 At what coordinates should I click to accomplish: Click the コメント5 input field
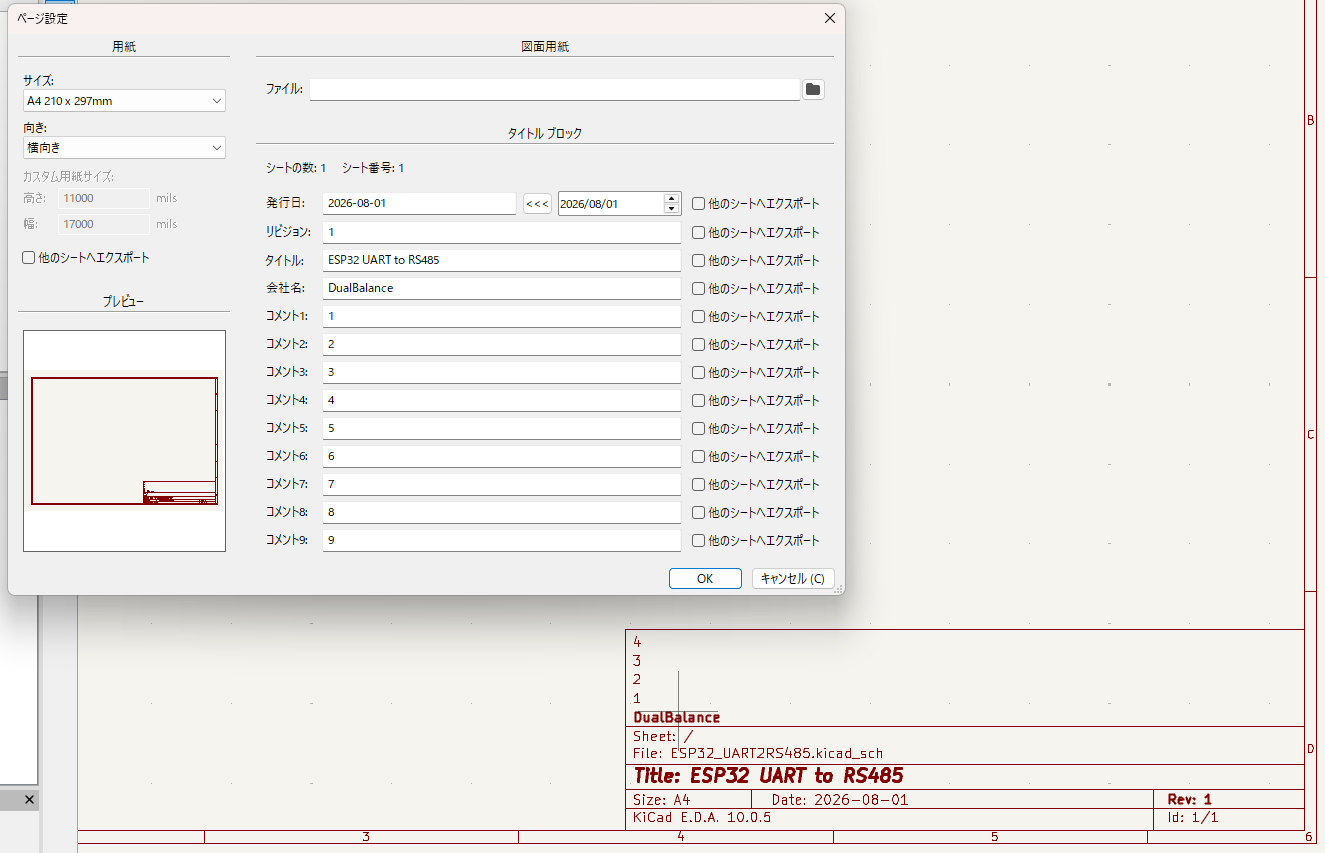pyautogui.click(x=502, y=428)
